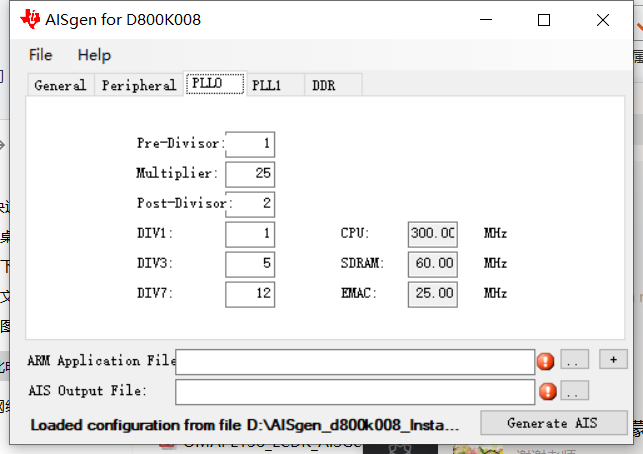Close the AISgen window
Screen dimensions: 643x454
click(603, 20)
